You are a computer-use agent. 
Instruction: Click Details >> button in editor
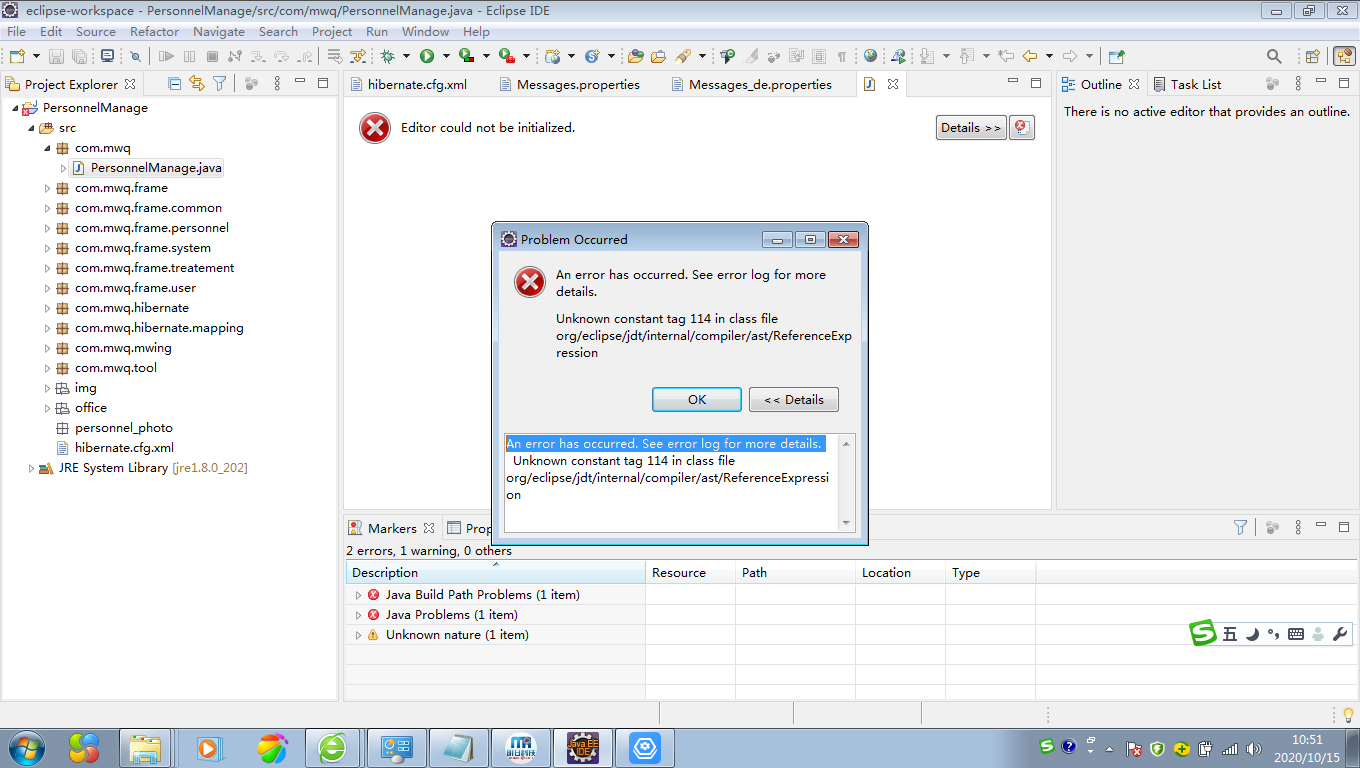971,127
